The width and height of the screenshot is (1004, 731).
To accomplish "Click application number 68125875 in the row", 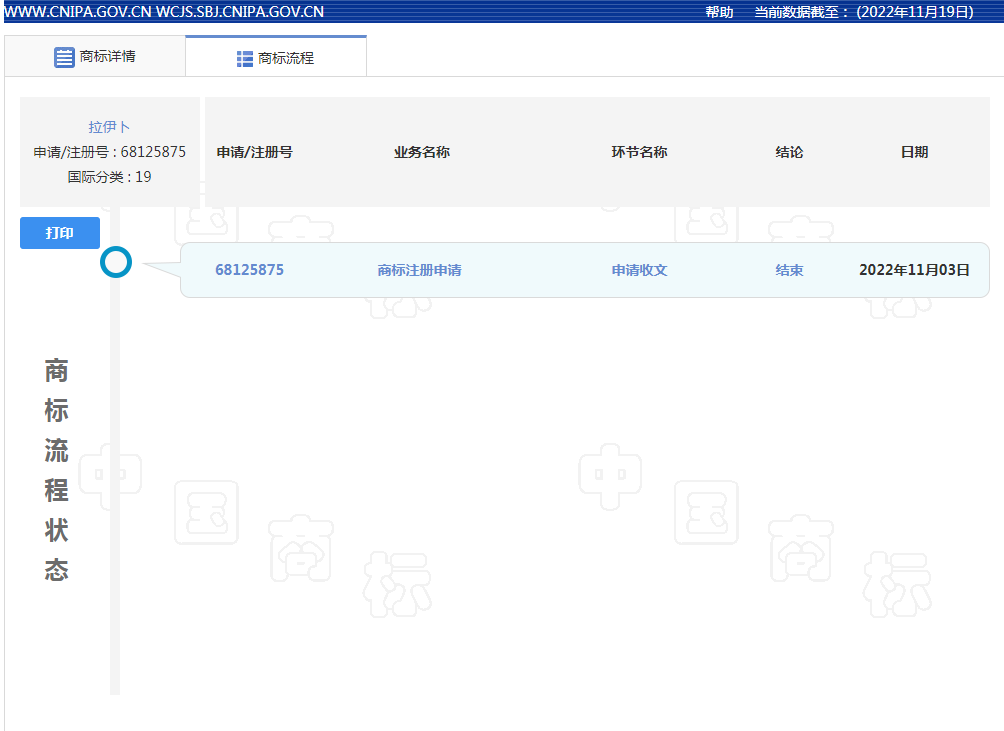I will 249,270.
